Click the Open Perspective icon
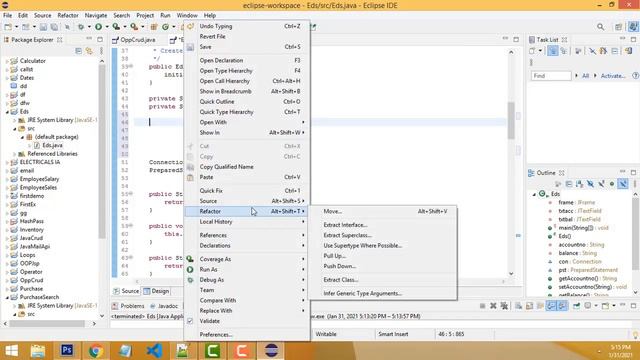640x360 pixels. [619, 27]
